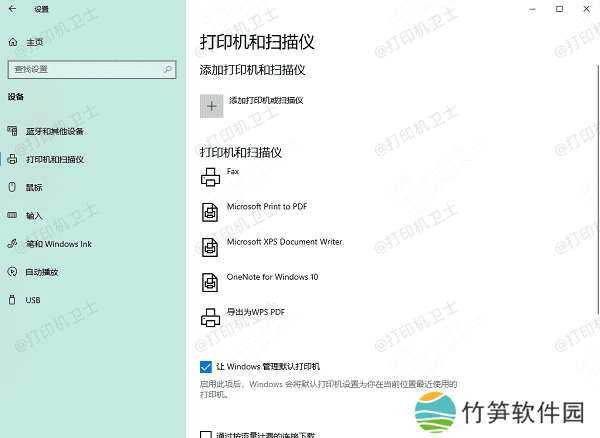Uncheck 让 Windows 管理默认打印机

coord(206,367)
